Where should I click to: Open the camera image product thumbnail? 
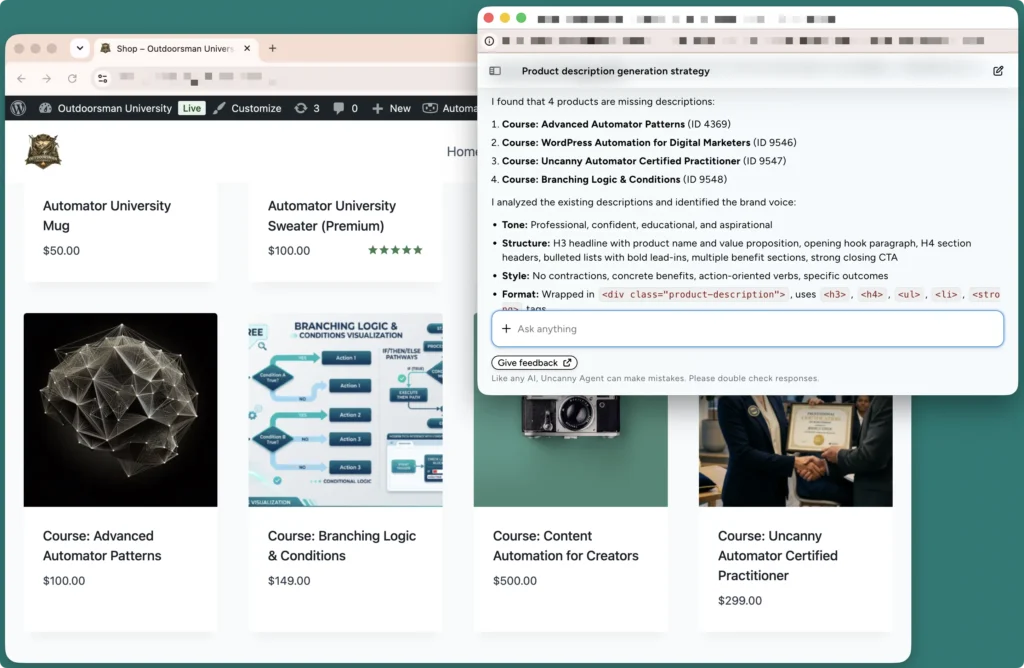[x=570, y=451]
